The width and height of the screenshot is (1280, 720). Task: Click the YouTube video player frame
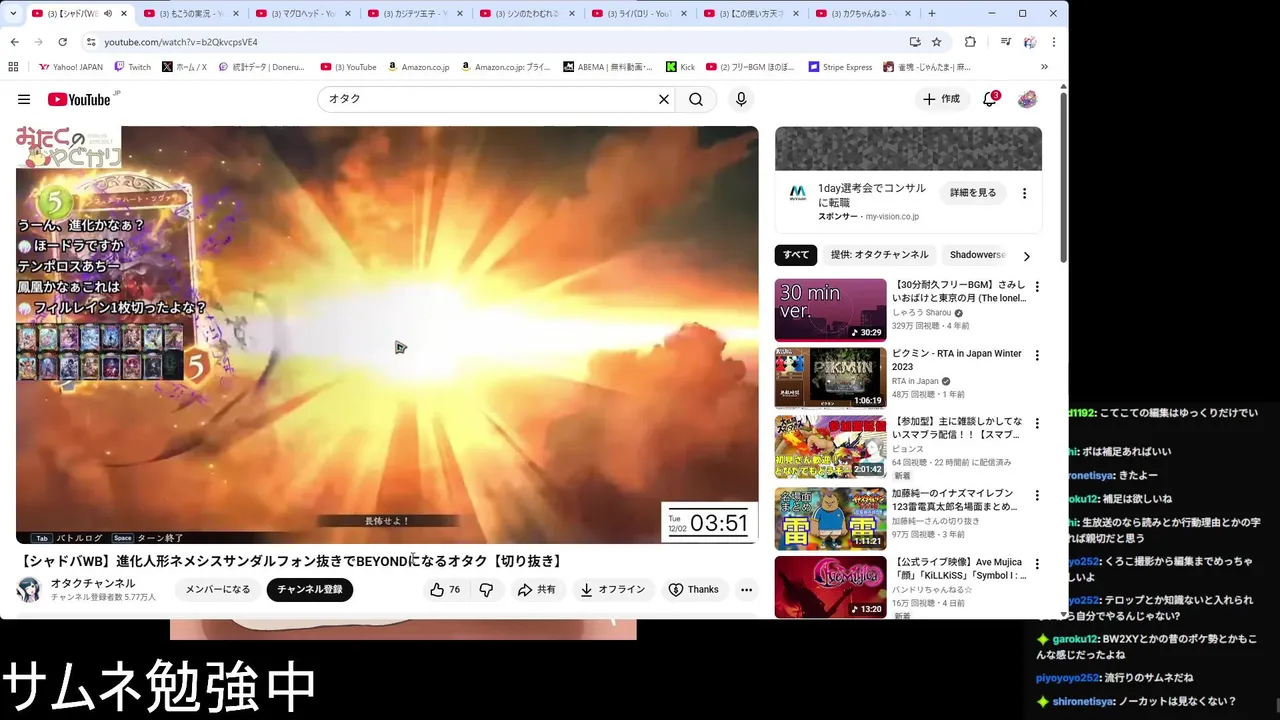[387, 335]
